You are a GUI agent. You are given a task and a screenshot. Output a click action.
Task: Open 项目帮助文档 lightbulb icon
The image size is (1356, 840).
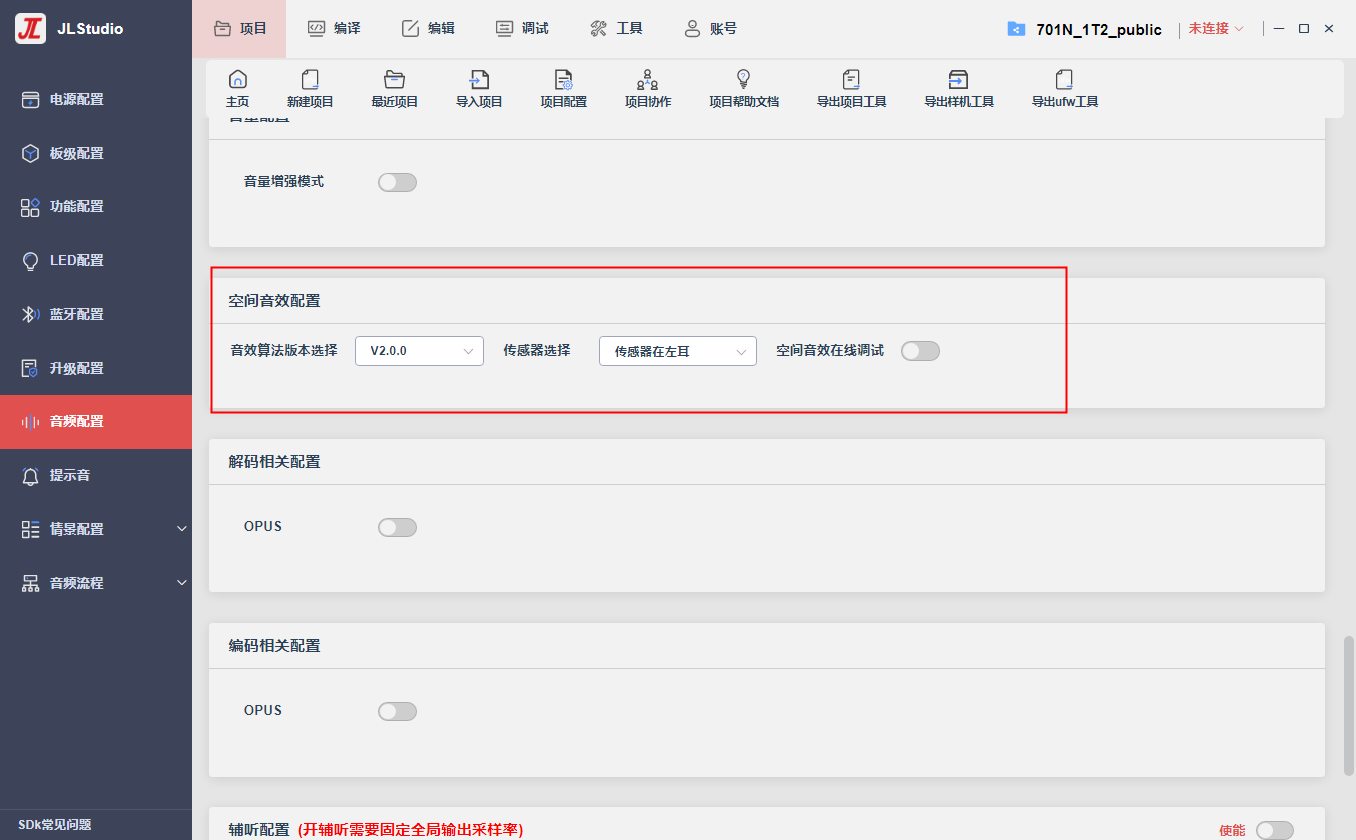click(x=743, y=80)
